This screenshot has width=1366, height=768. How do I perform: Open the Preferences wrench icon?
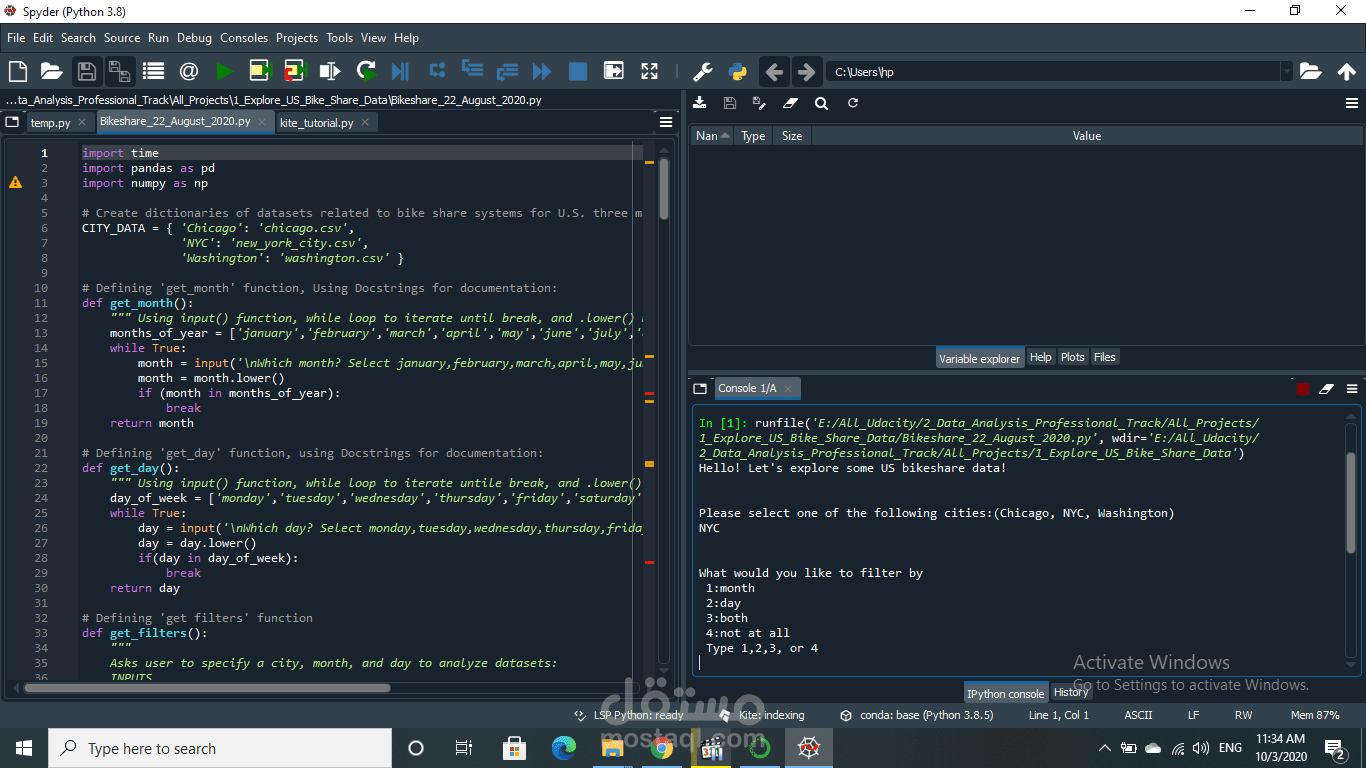[703, 71]
